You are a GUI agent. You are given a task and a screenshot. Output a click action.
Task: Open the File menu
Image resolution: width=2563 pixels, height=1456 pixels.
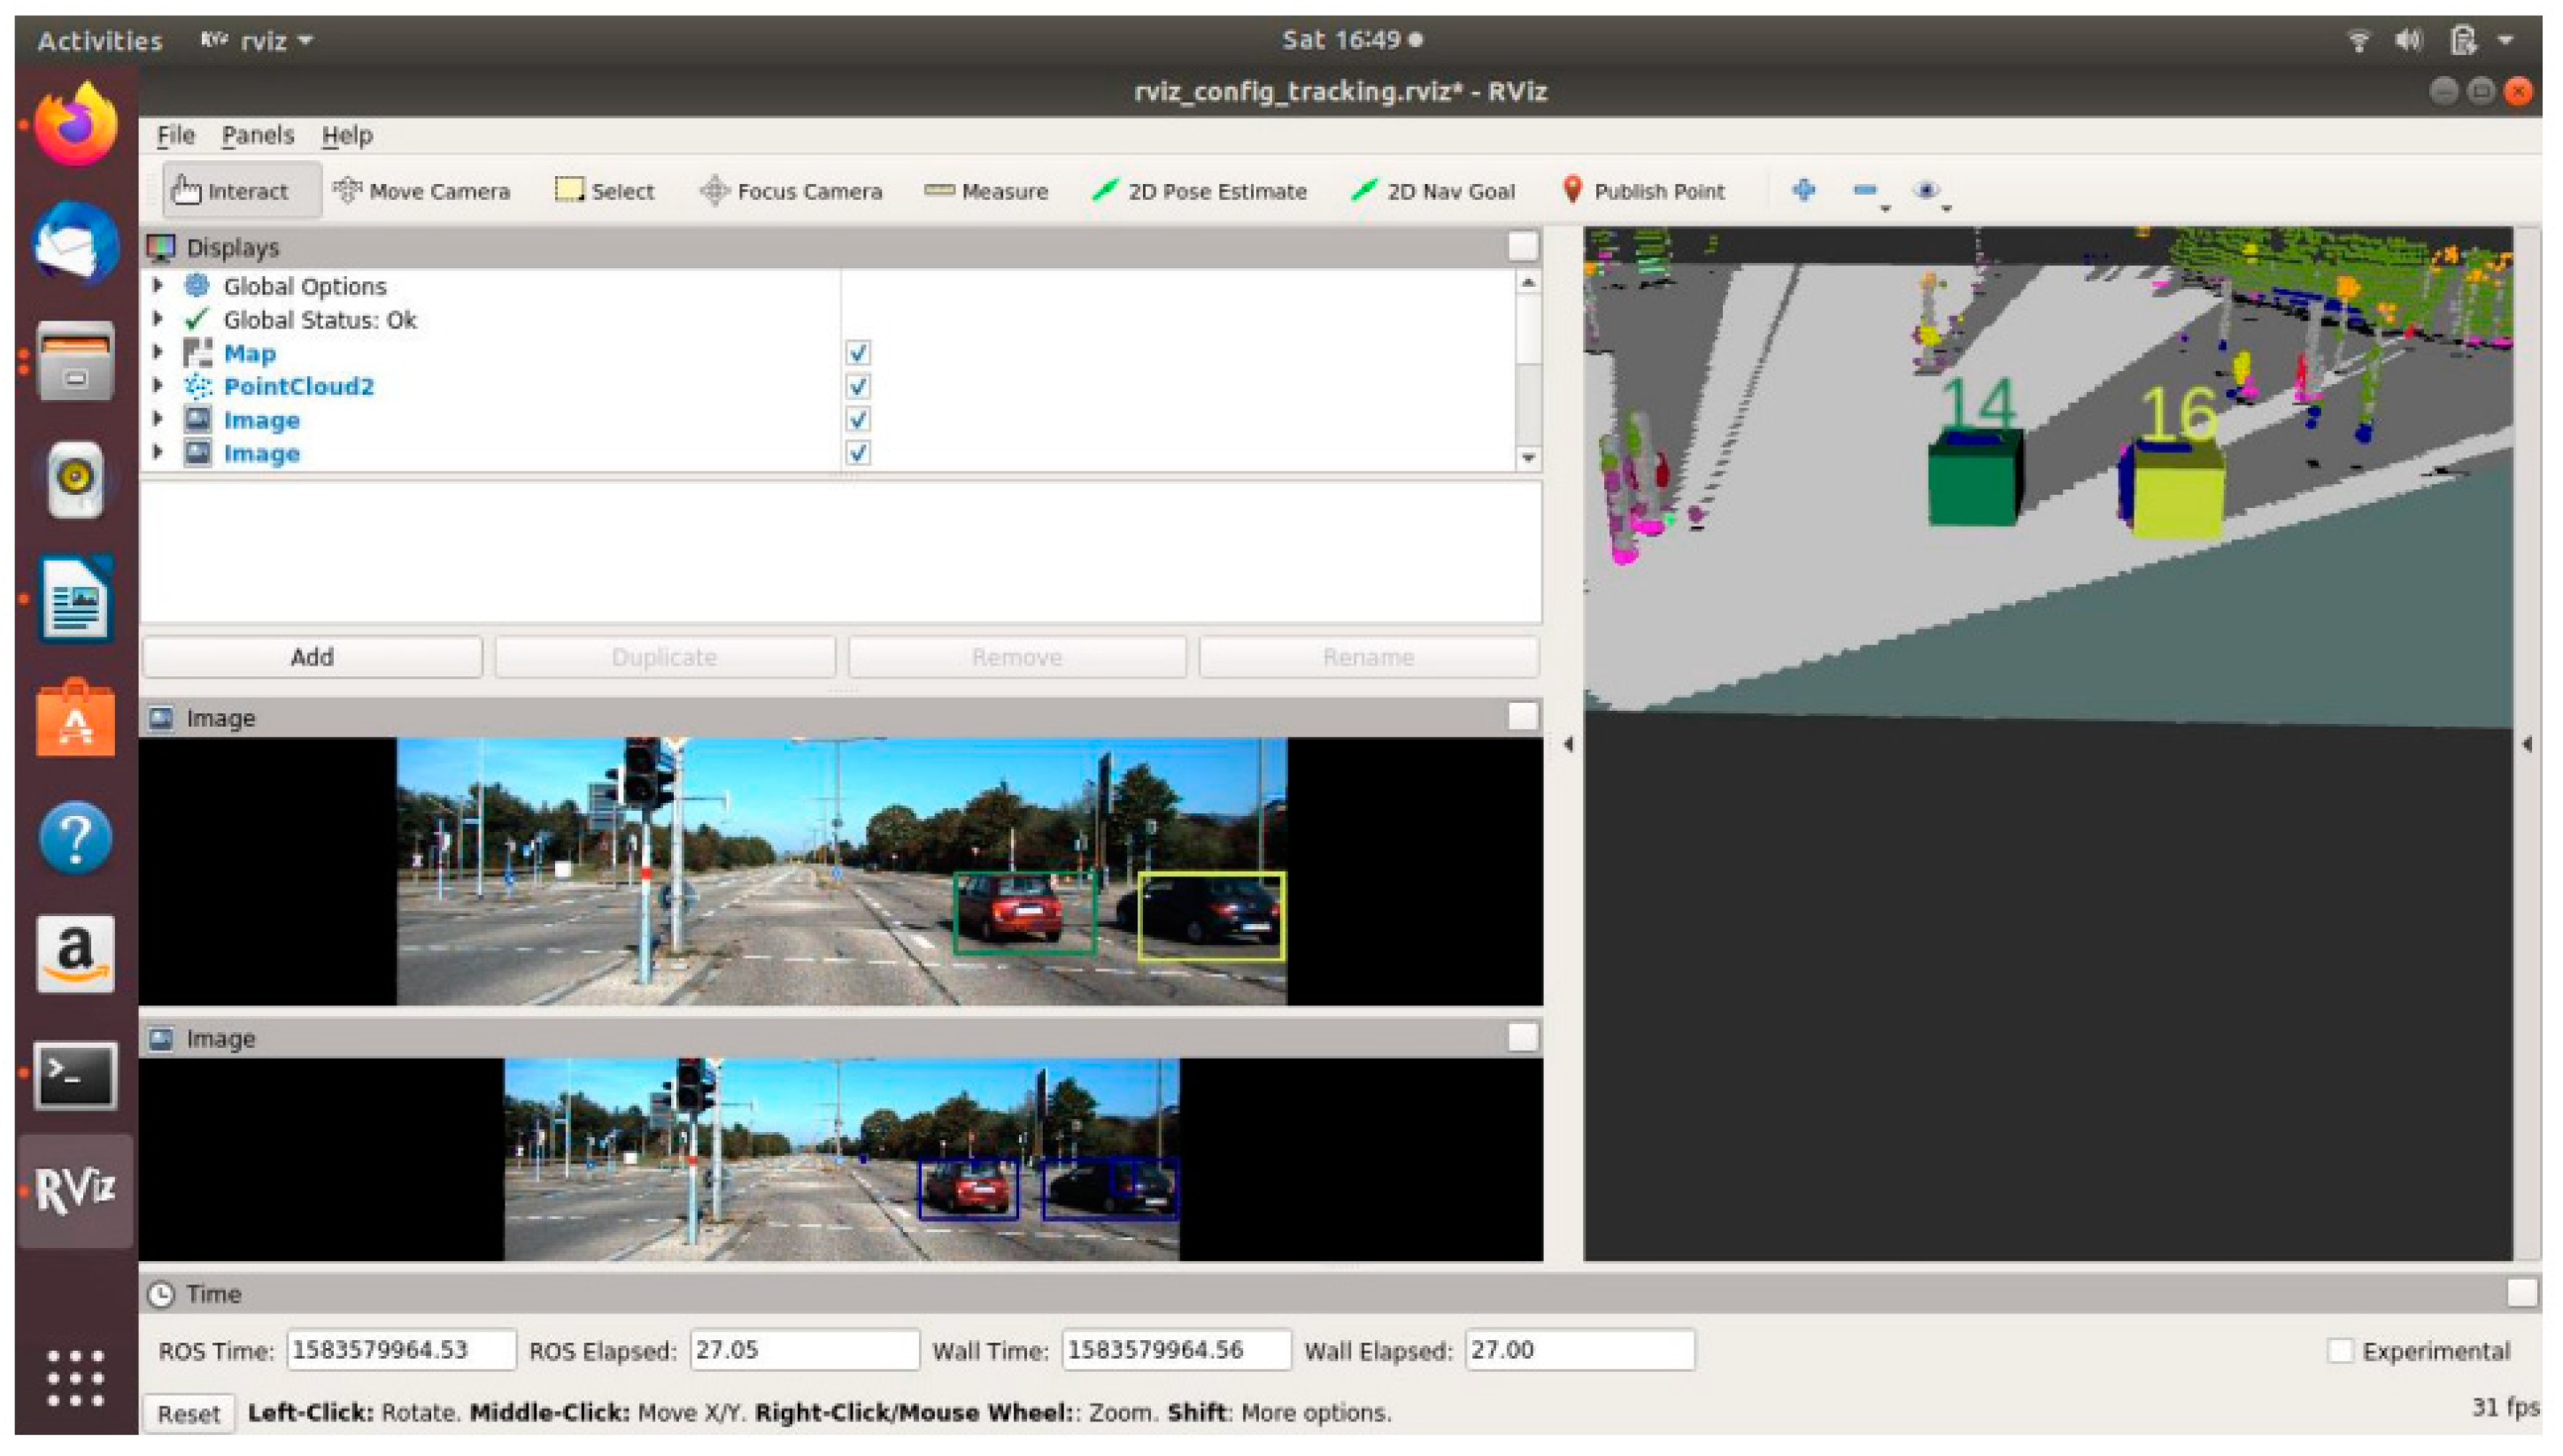click(175, 135)
